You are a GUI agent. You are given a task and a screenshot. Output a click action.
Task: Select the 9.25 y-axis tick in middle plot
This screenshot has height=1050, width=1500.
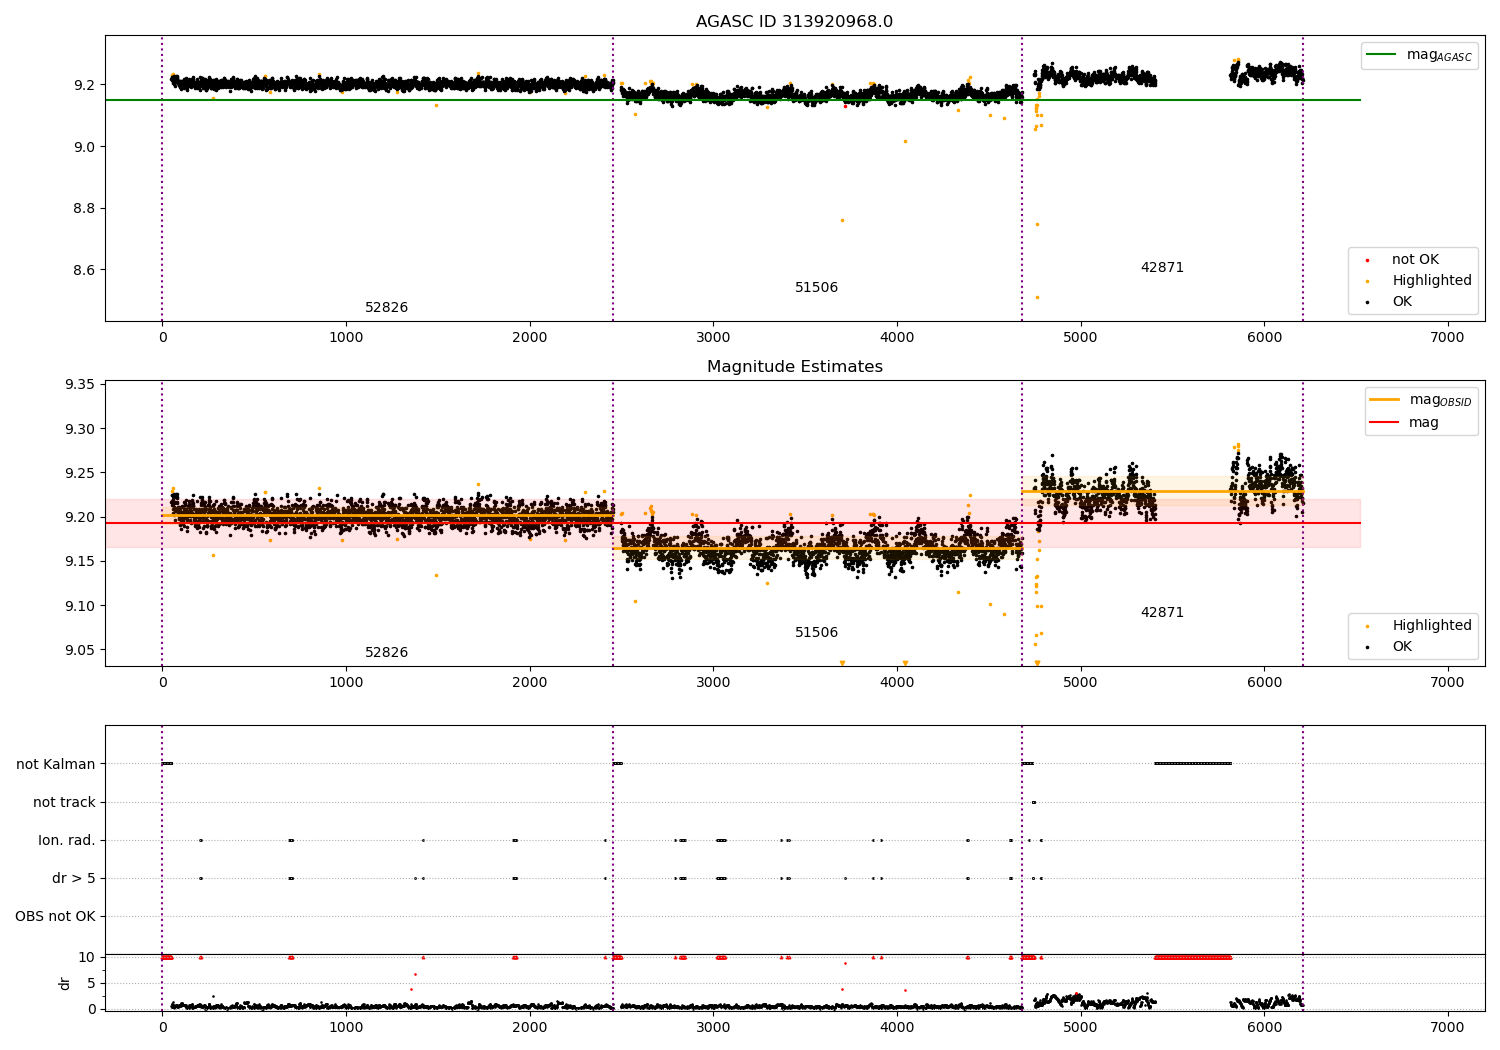click(x=80, y=474)
